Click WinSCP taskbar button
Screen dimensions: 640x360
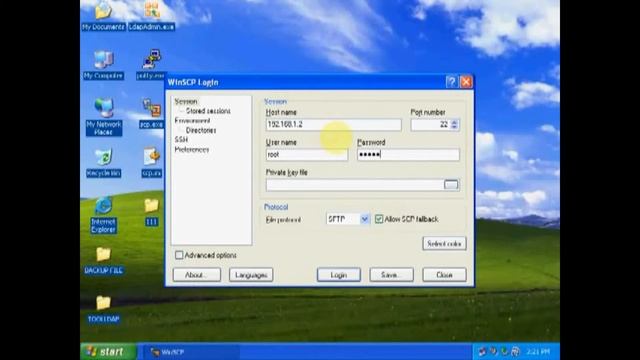(191, 352)
